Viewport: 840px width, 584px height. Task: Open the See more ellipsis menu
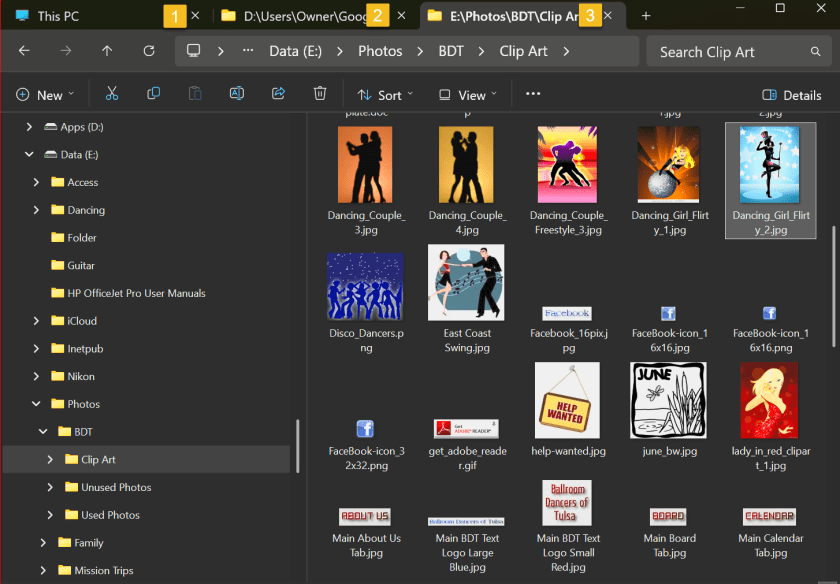(x=532, y=94)
